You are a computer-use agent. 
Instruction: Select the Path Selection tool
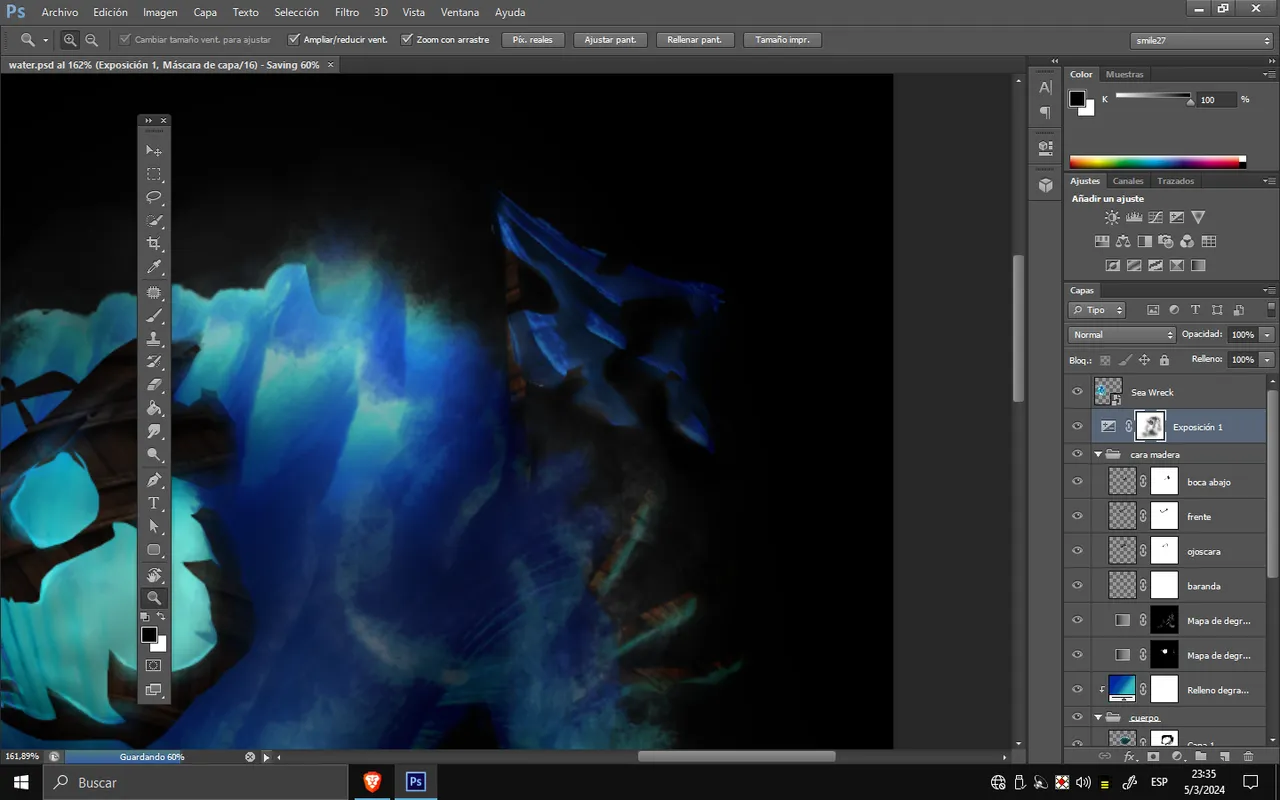(154, 526)
